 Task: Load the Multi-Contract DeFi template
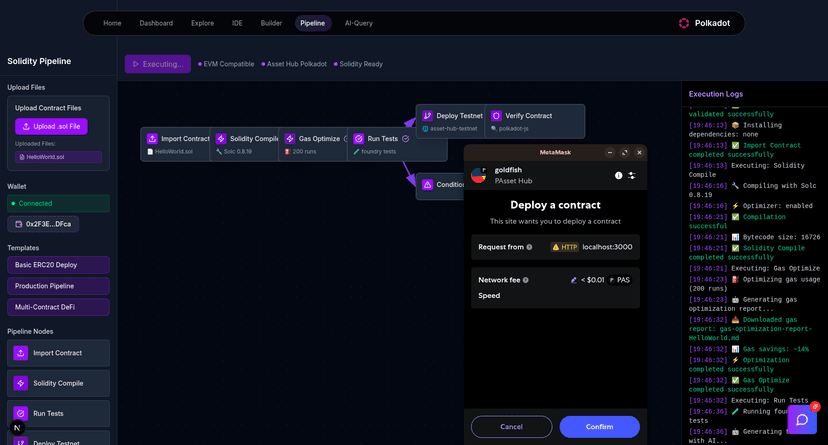click(58, 307)
